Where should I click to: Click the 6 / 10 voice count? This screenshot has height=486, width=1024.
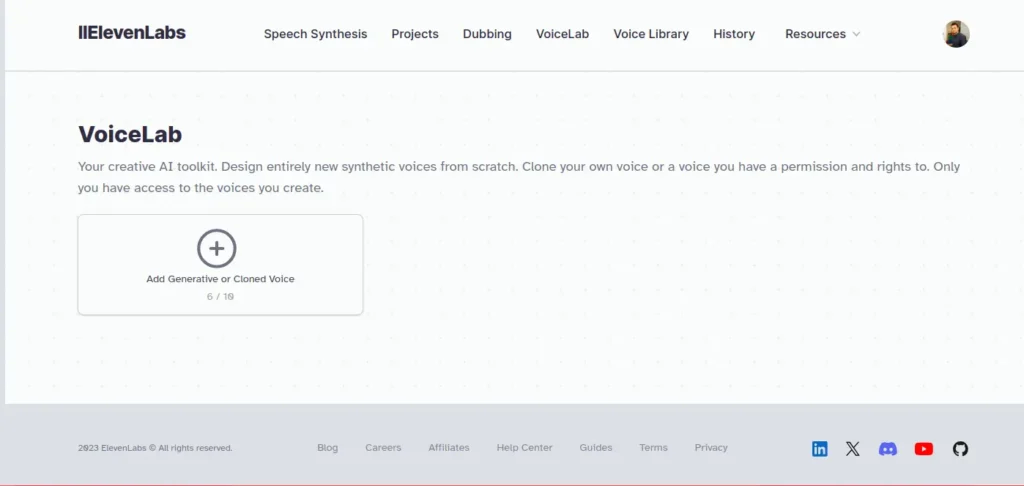pos(220,297)
